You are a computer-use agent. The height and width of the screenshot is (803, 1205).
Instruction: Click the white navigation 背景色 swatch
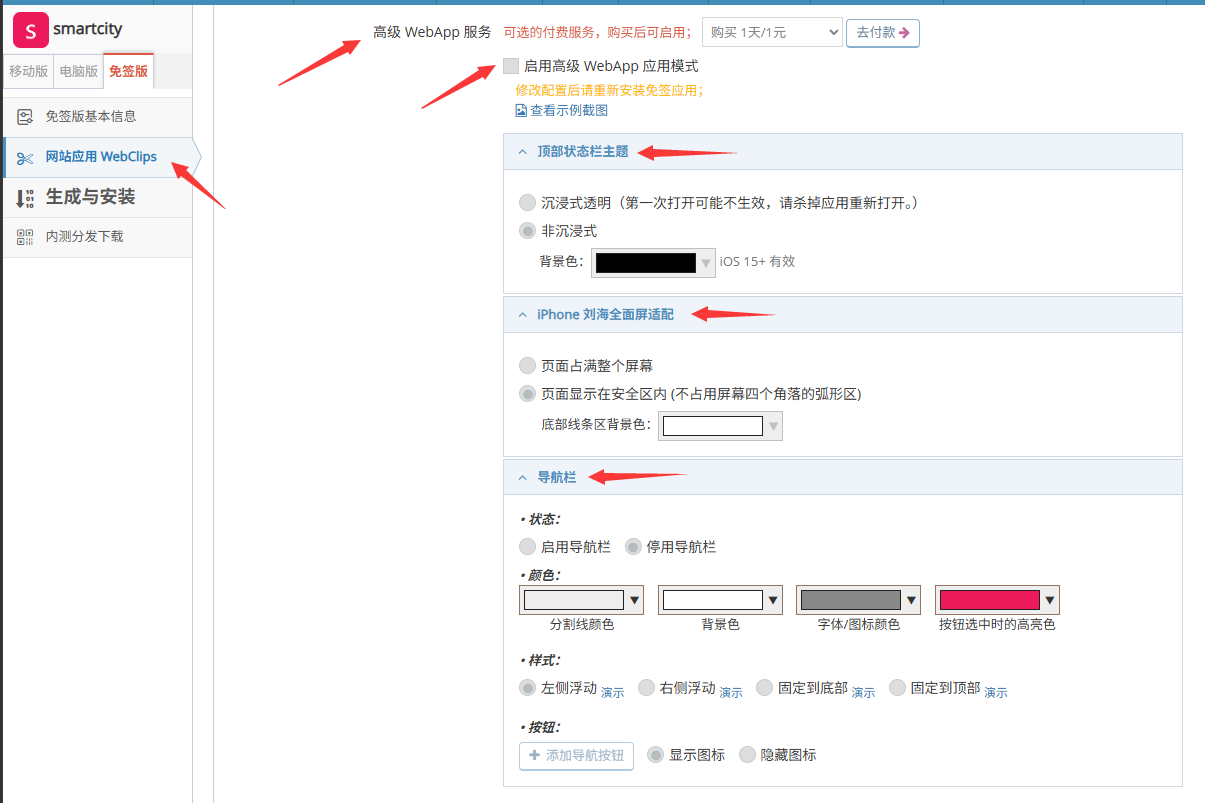coord(712,600)
